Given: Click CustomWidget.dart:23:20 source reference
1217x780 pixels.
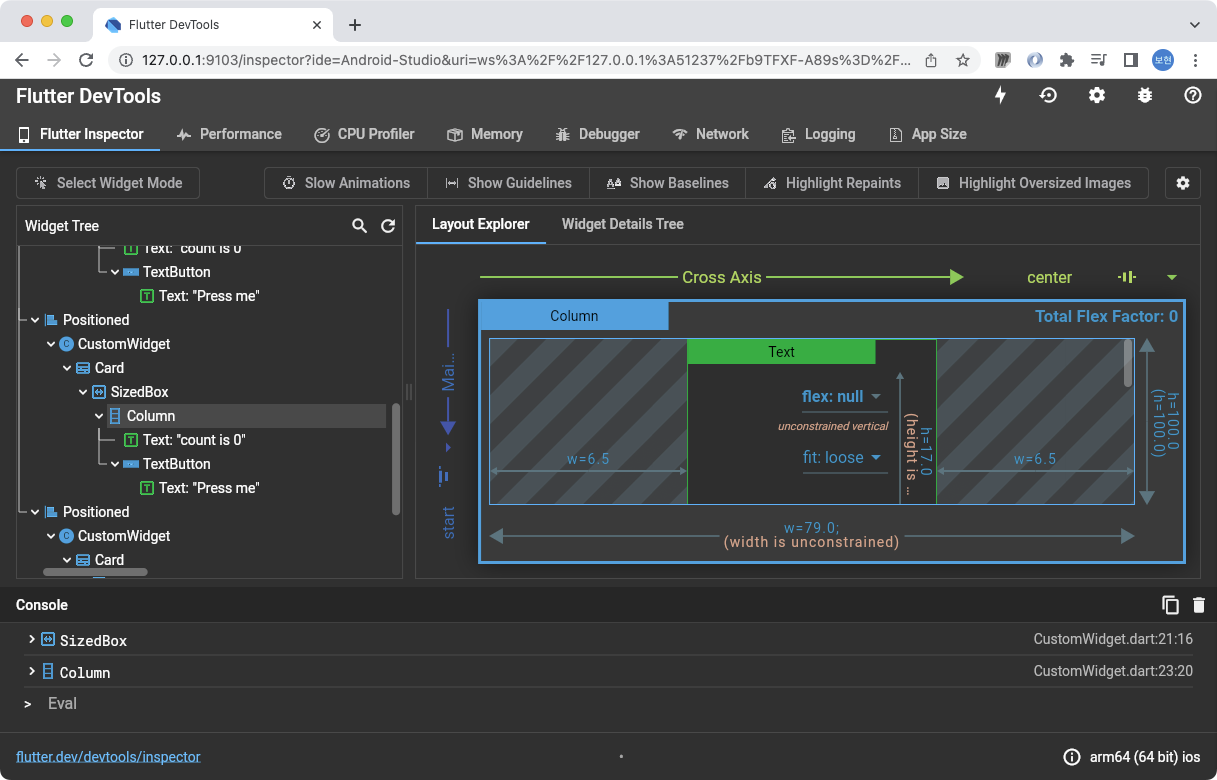Looking at the screenshot, I should pyautogui.click(x=1113, y=671).
